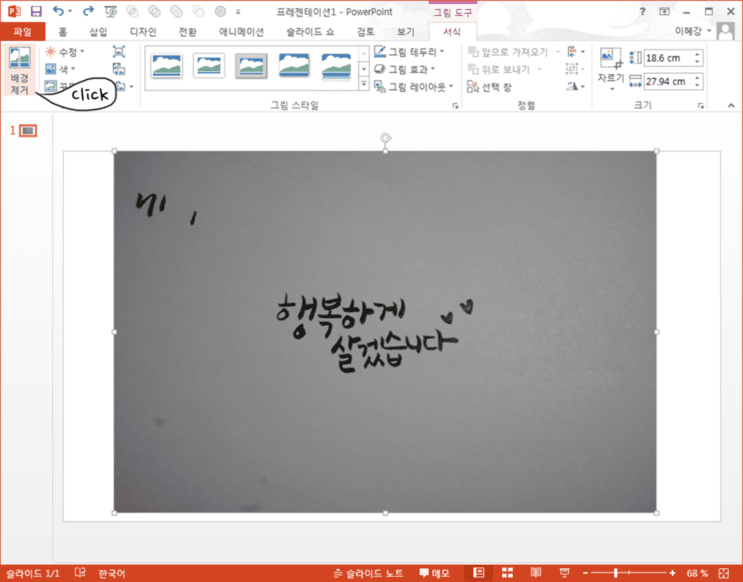Click the 배경 제거 (Remove Background) icon
This screenshot has width=743, height=582.
(x=19, y=58)
